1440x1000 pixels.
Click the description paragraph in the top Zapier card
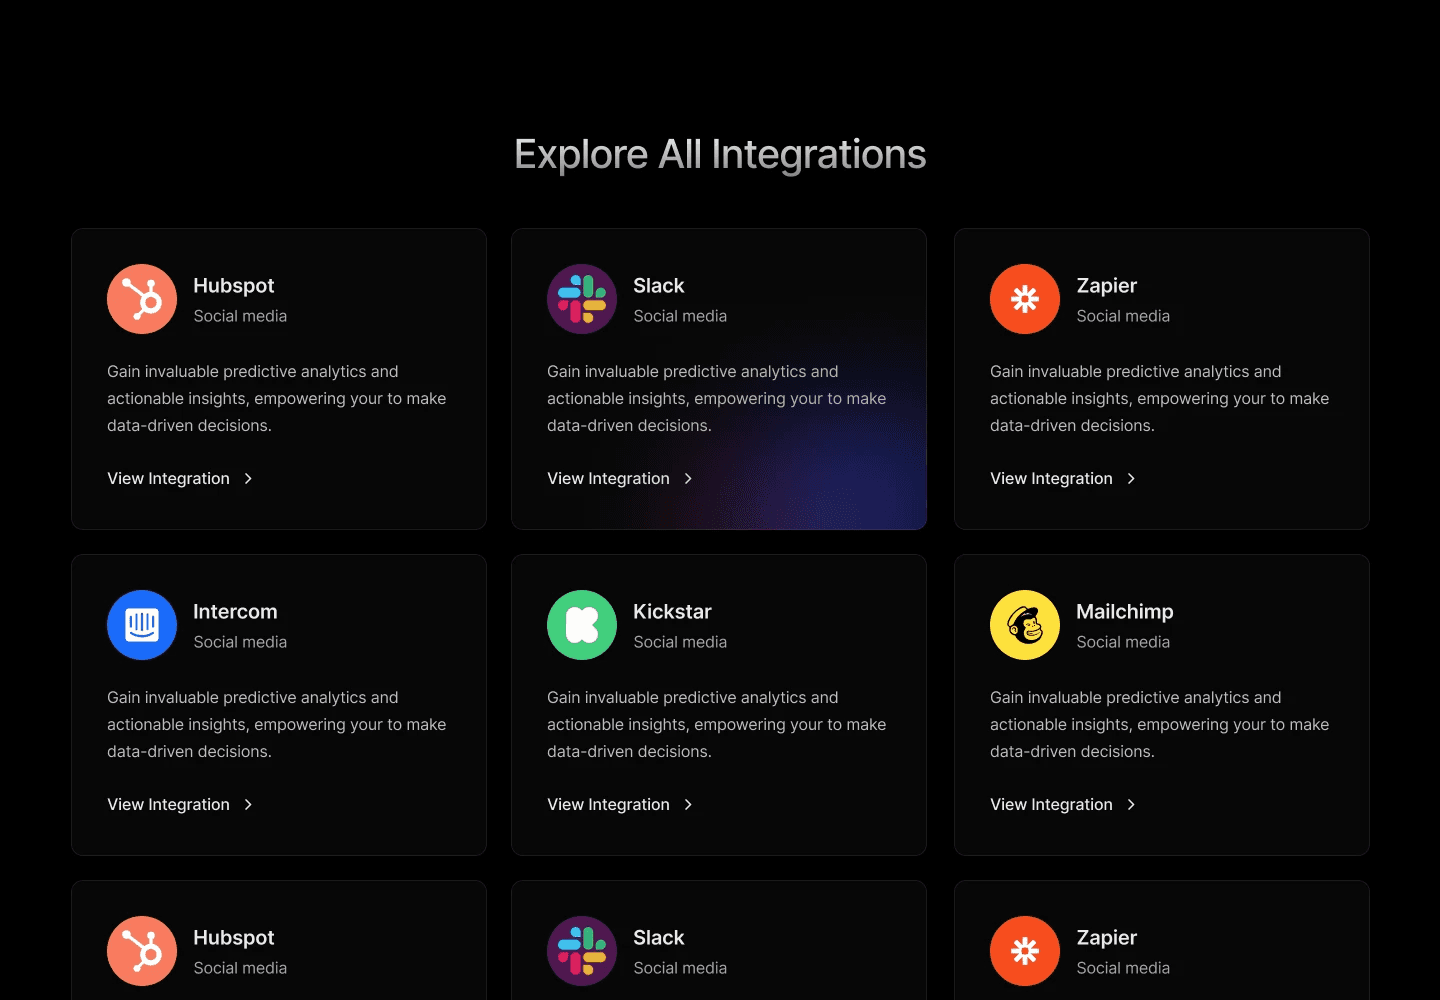[x=1160, y=398]
